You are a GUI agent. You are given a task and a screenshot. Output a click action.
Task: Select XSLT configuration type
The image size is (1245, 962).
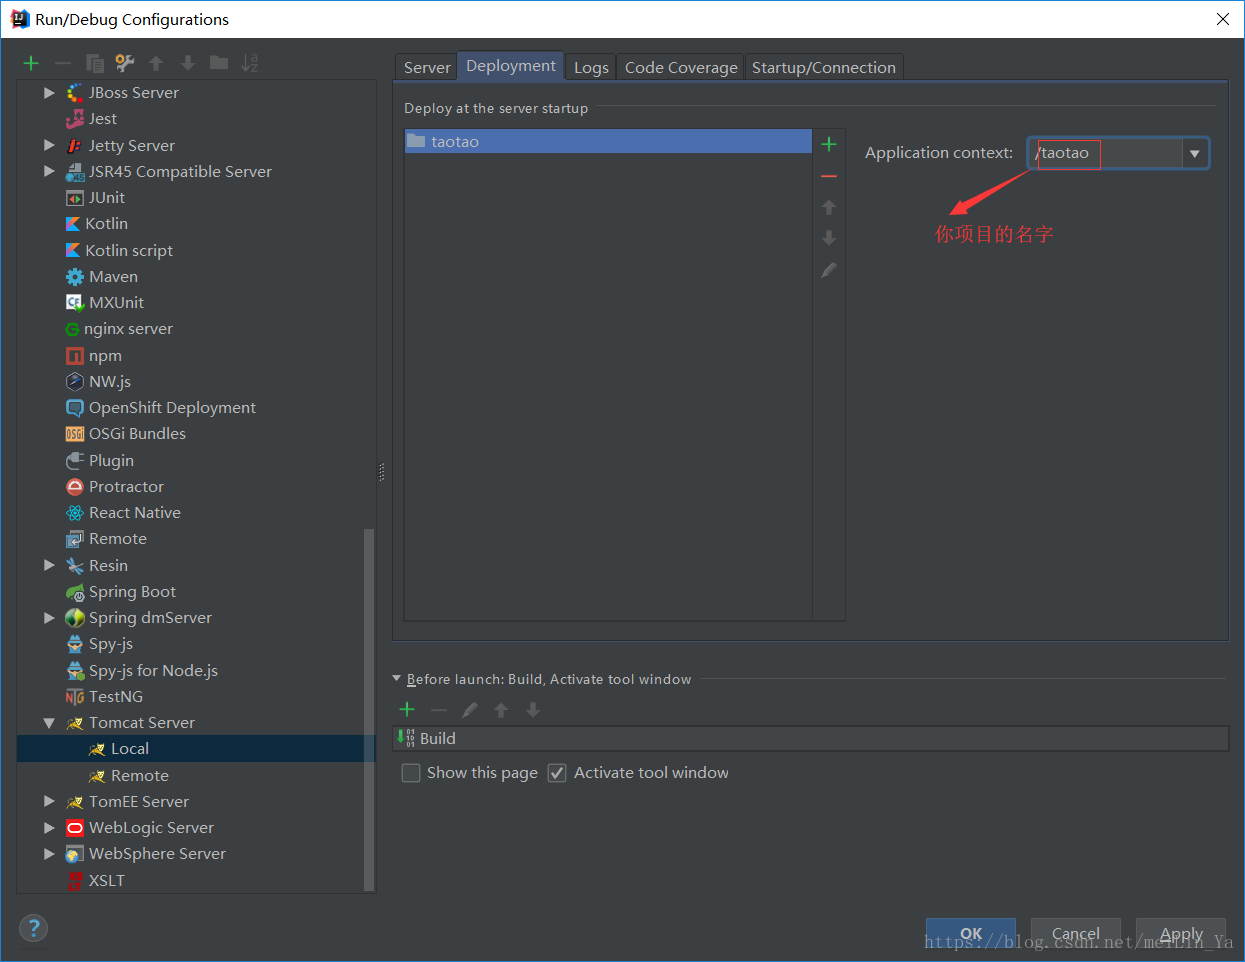[x=96, y=881]
